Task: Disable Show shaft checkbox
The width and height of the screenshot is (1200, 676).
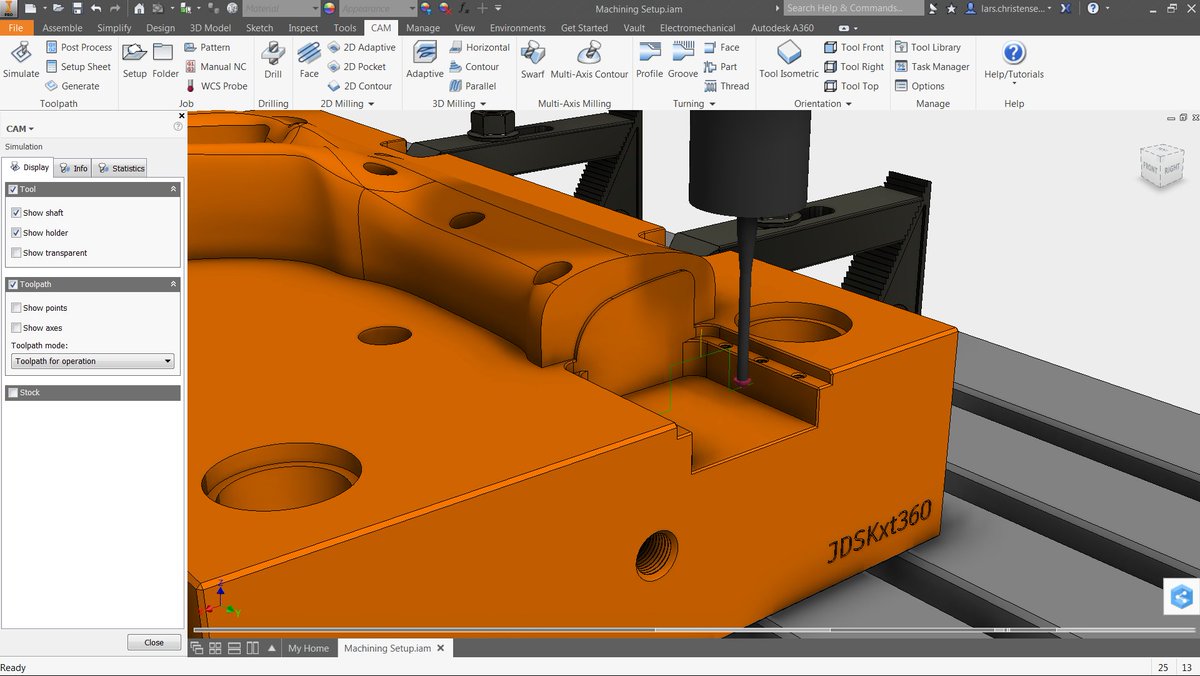Action: coord(16,213)
